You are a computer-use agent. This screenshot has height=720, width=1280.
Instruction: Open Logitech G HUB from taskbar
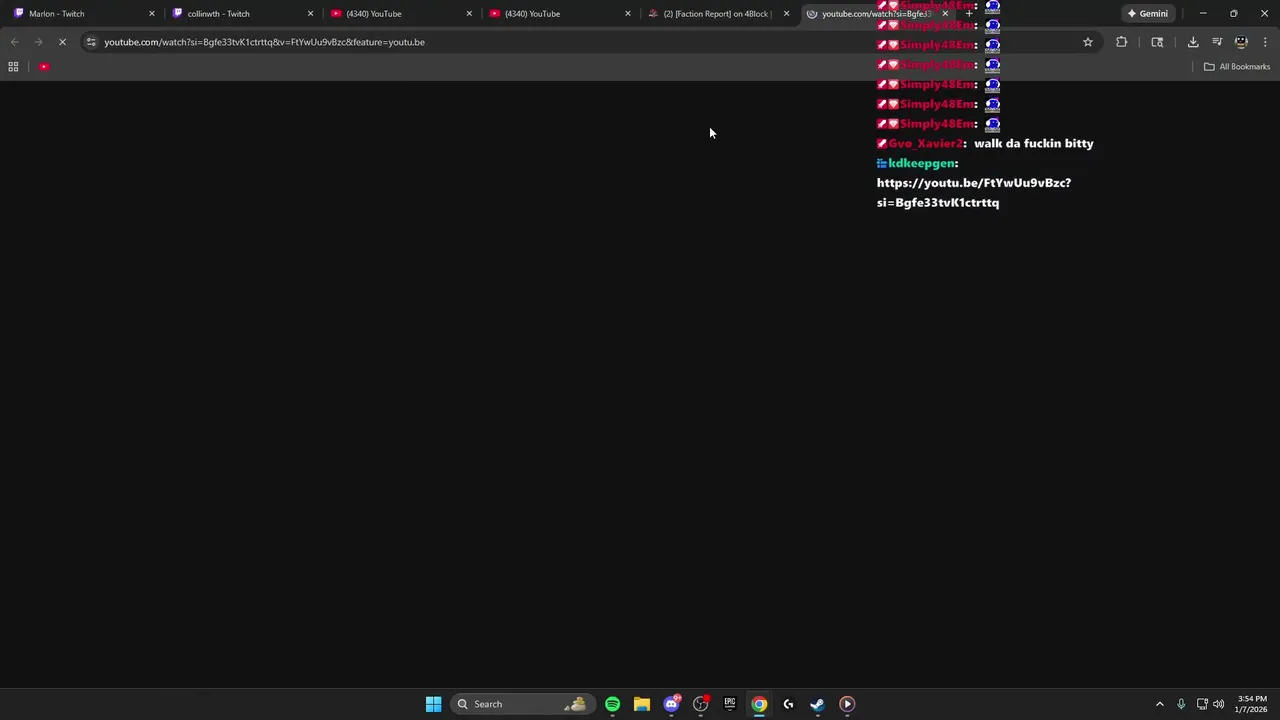point(788,704)
